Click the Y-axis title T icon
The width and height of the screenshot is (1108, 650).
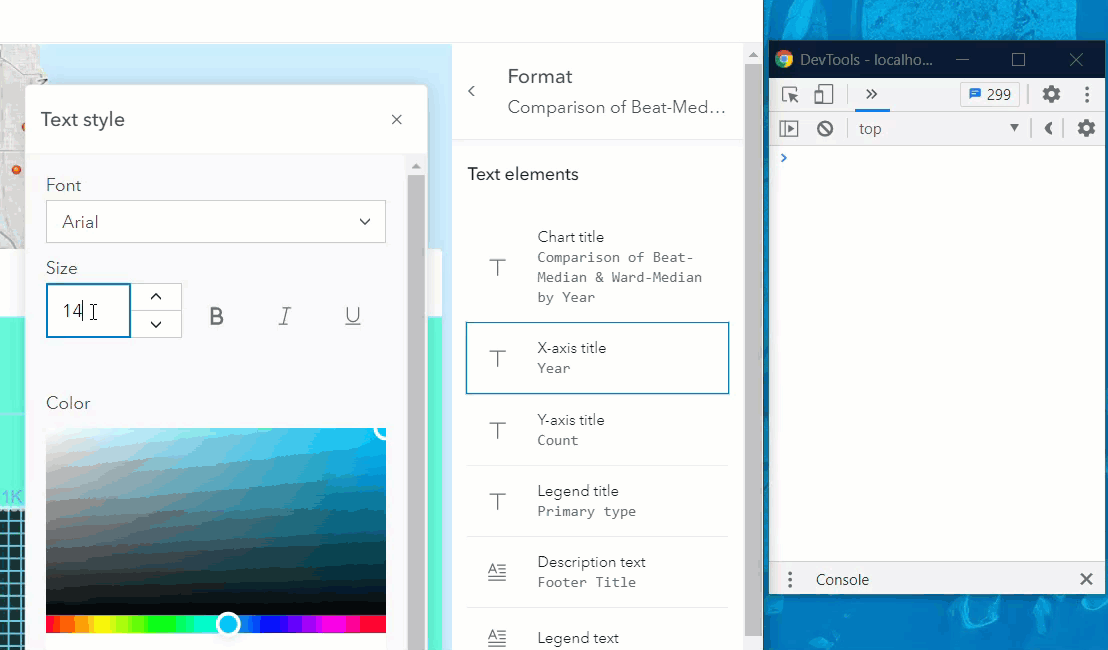click(x=497, y=430)
